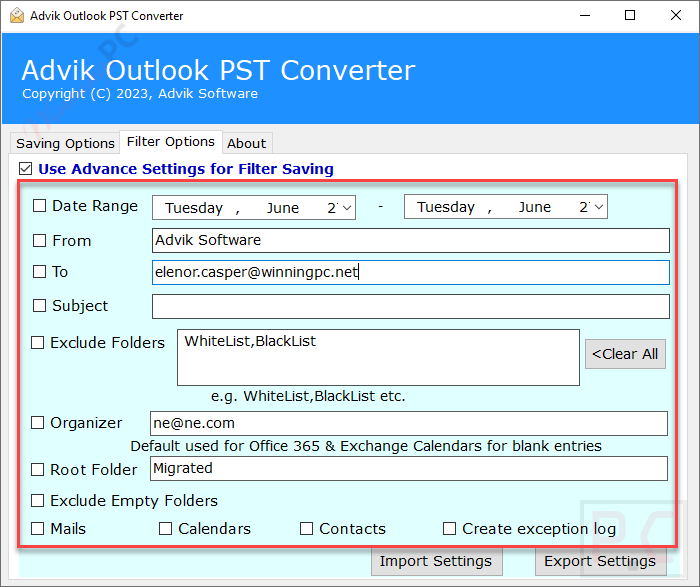Click the Advik app icon in title bar
This screenshot has width=700, height=587.
(x=17, y=15)
